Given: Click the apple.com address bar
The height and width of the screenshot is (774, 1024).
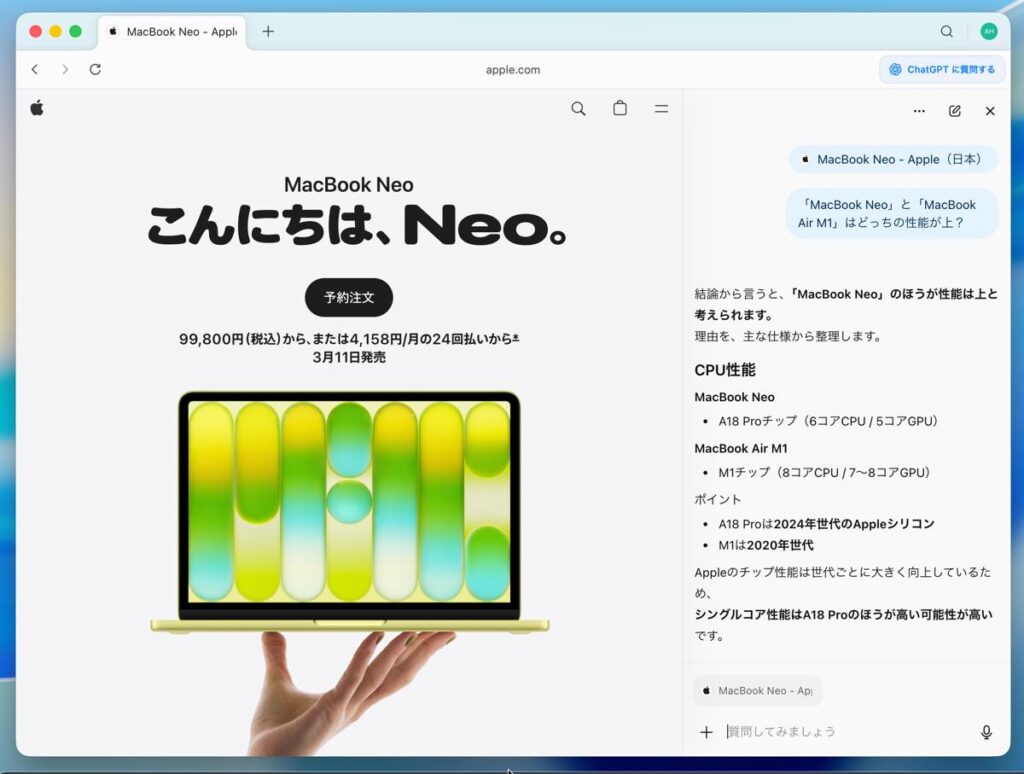Looking at the screenshot, I should tap(512, 70).
